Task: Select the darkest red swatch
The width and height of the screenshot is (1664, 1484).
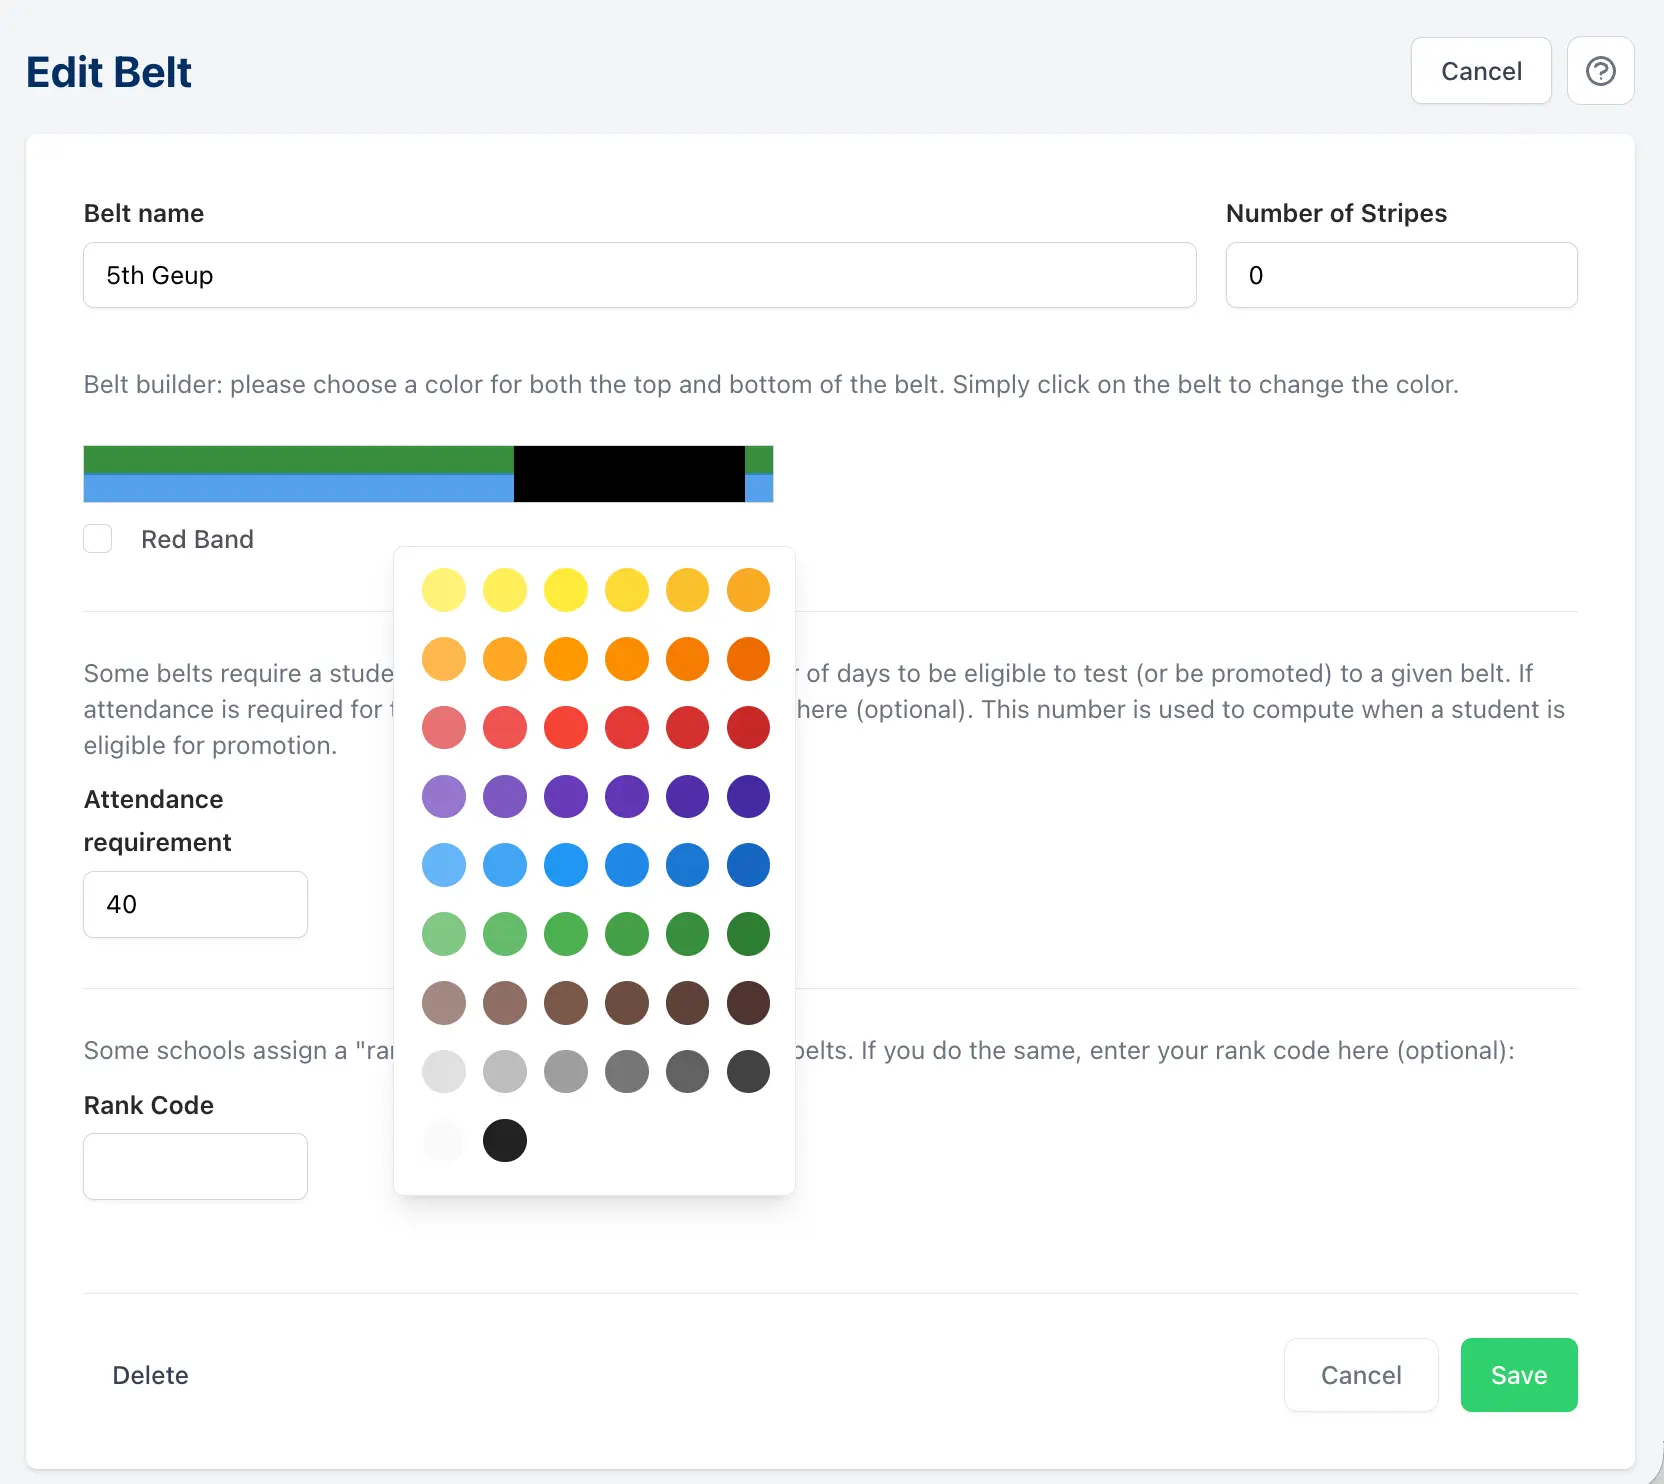Action: [x=748, y=727]
